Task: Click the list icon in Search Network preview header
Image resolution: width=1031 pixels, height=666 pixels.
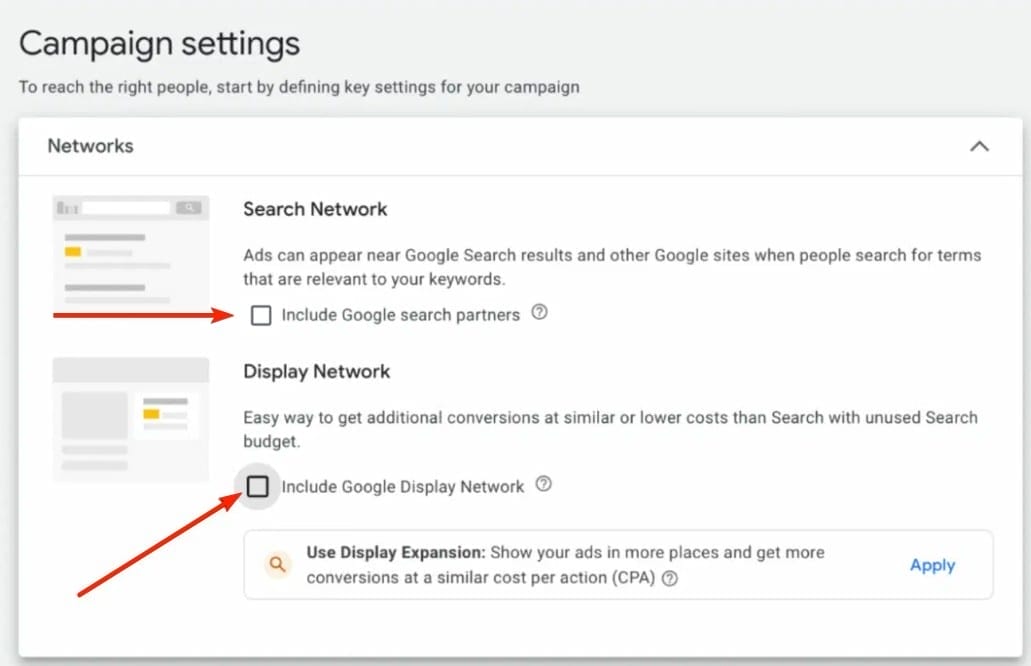Action: [x=67, y=205]
